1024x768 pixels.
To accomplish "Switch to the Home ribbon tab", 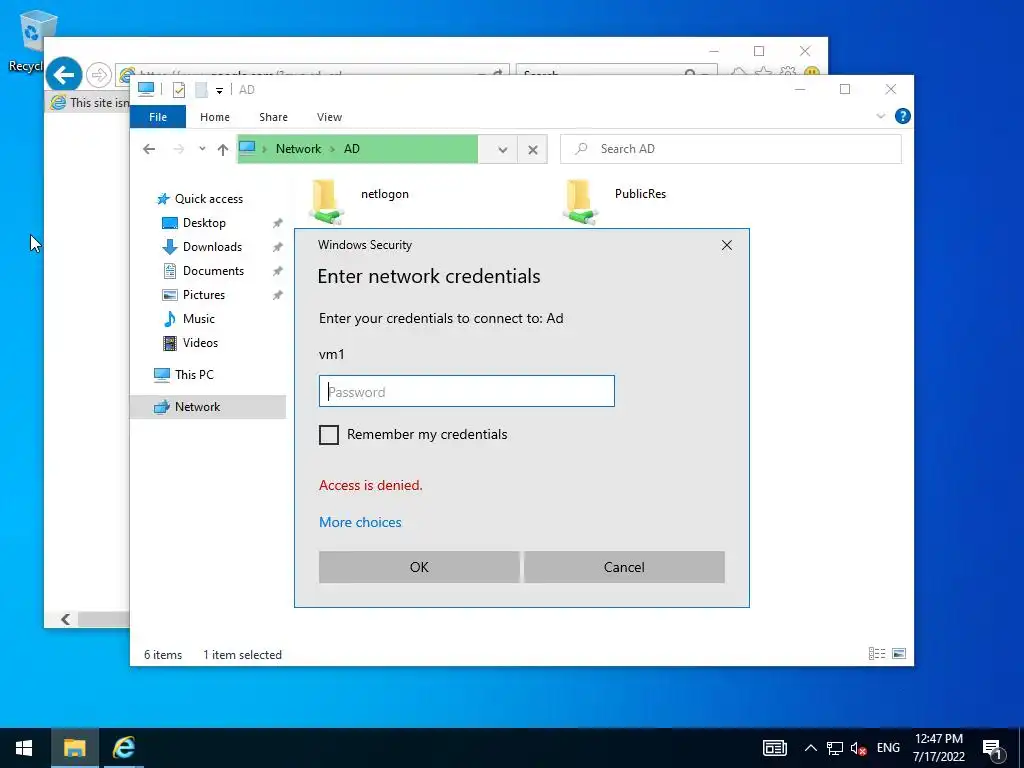I will [215, 117].
